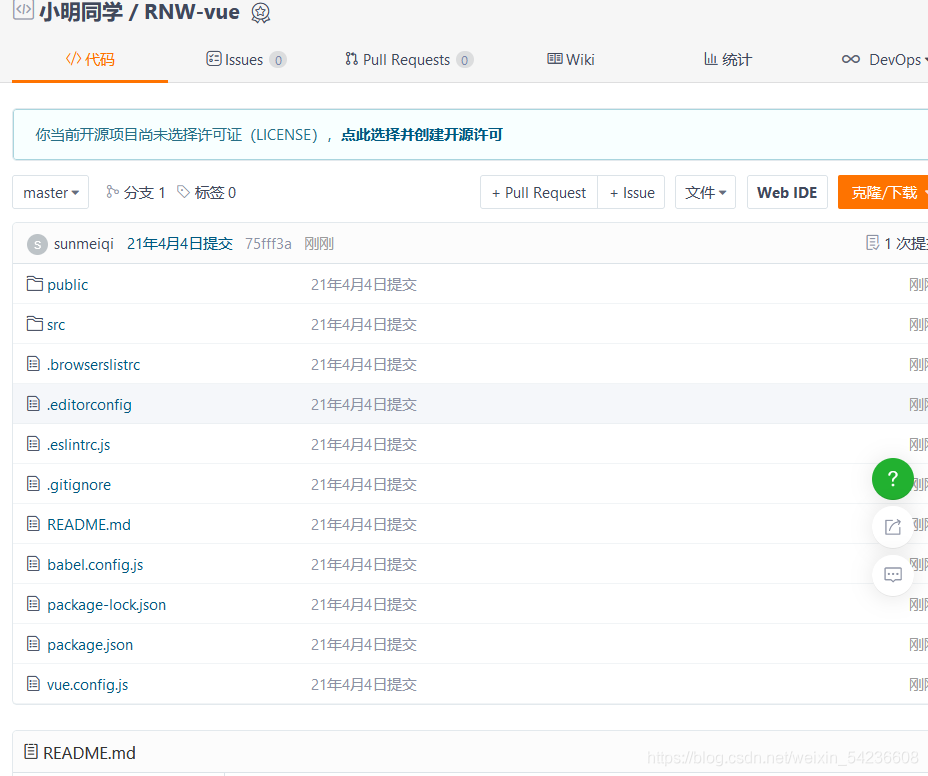Screen dimensions: 928x776
Task: Open the 代码 tab
Action: tap(90, 60)
